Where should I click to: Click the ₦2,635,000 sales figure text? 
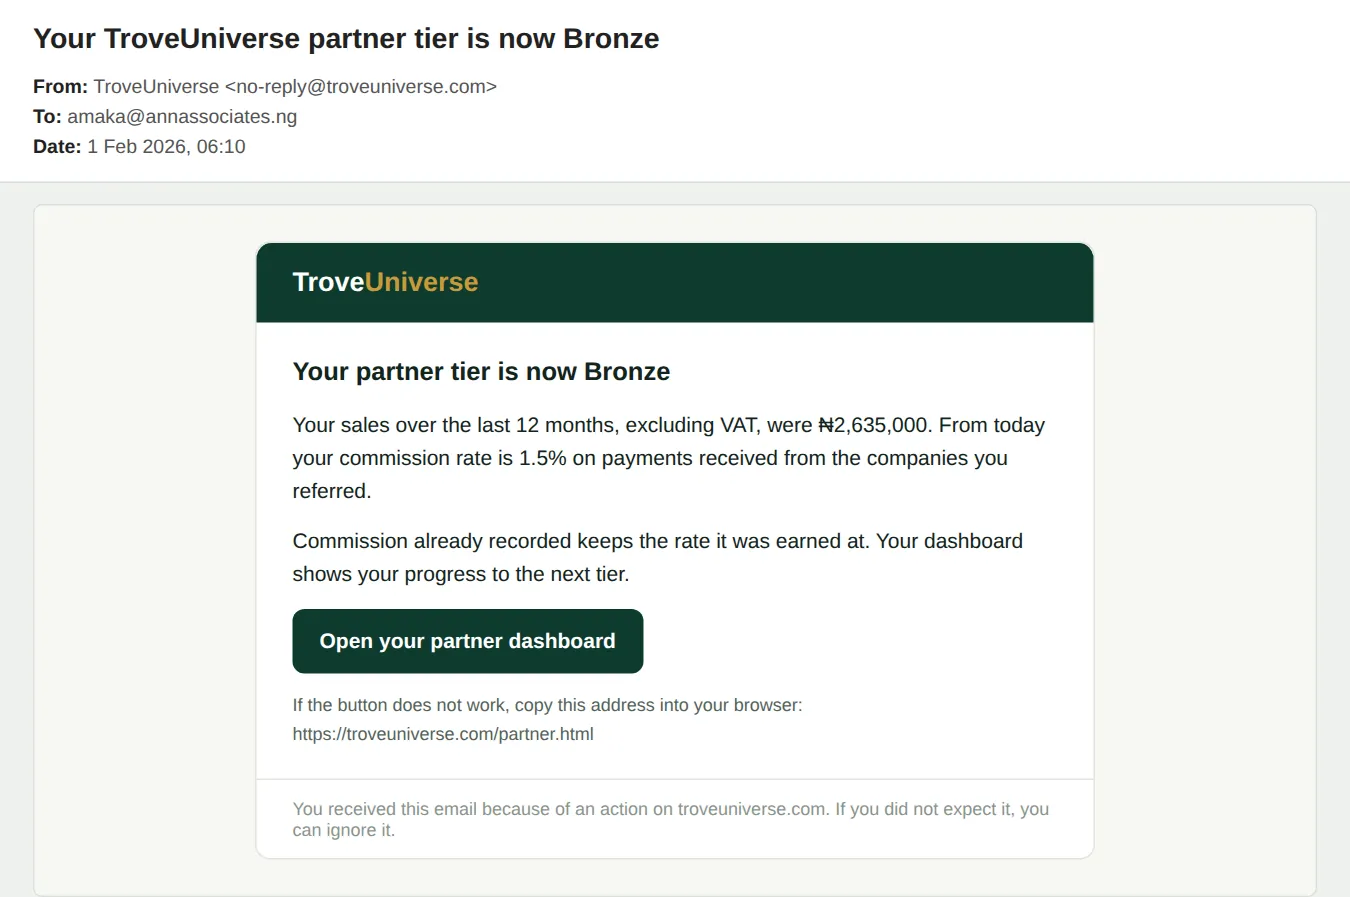click(874, 425)
